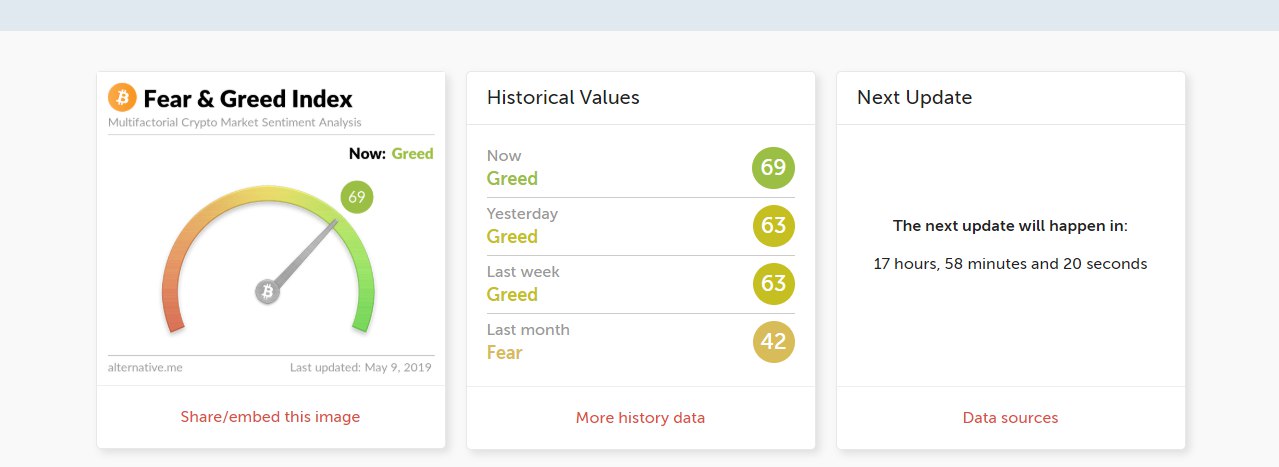Click the Now value circle 69
Screen dimensions: 1279x467
773,167
